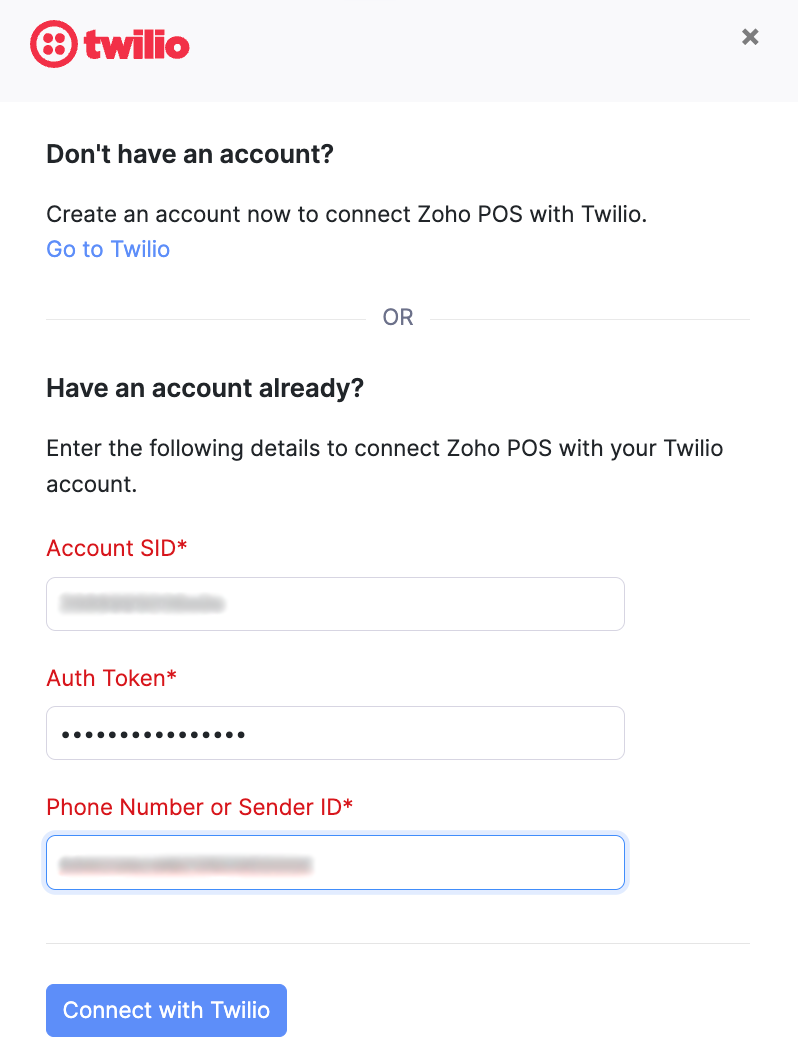Click the "Enter the following details" instruction text
The height and width of the screenshot is (1062, 798).
(x=384, y=448)
